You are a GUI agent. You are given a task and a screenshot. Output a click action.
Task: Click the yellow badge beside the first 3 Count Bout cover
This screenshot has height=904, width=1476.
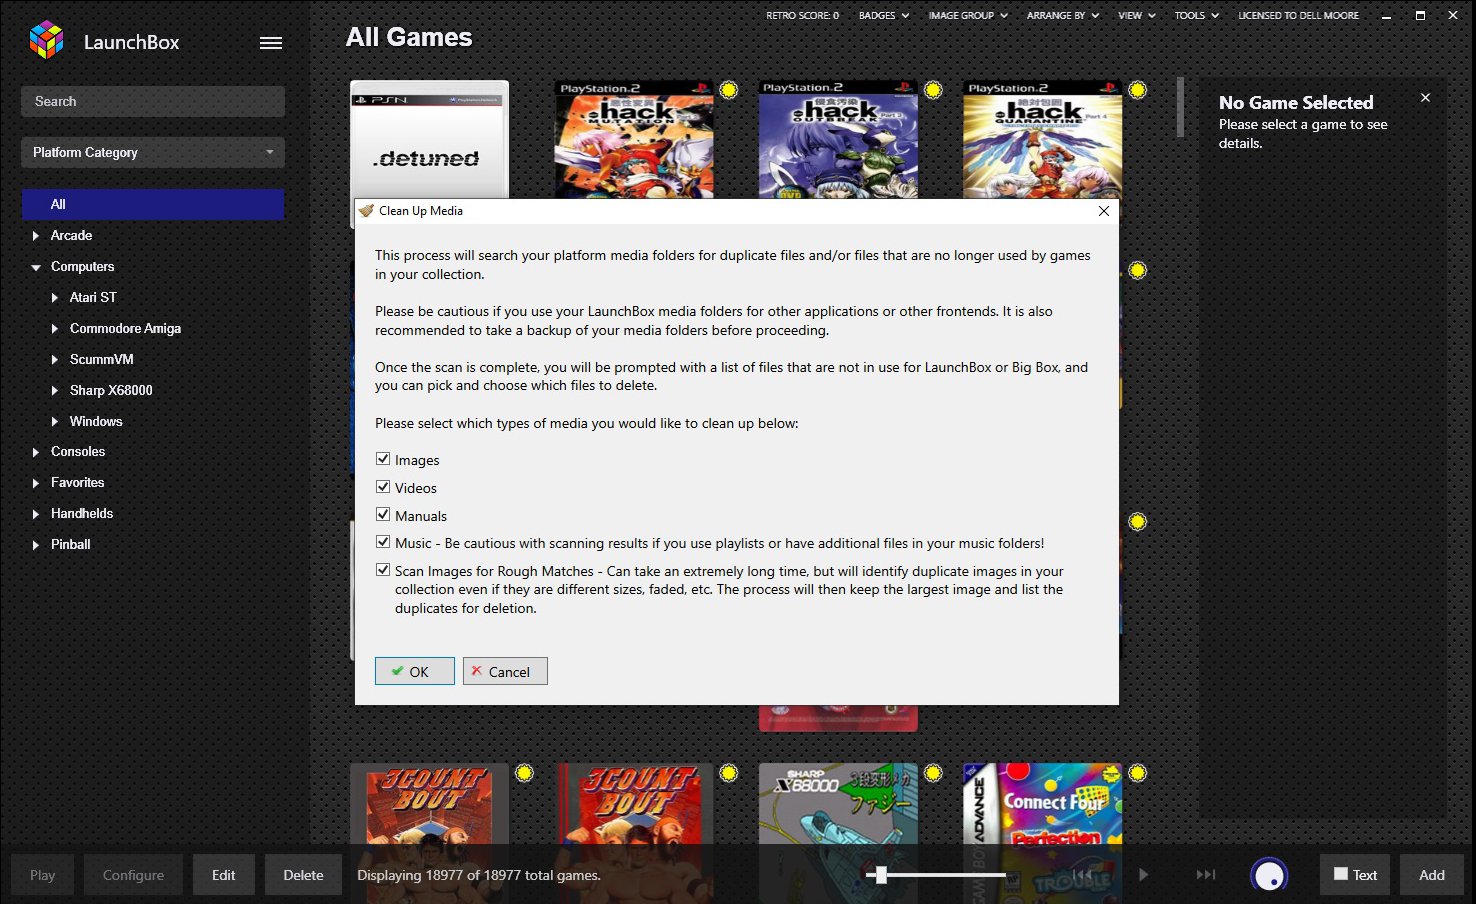[x=525, y=773]
